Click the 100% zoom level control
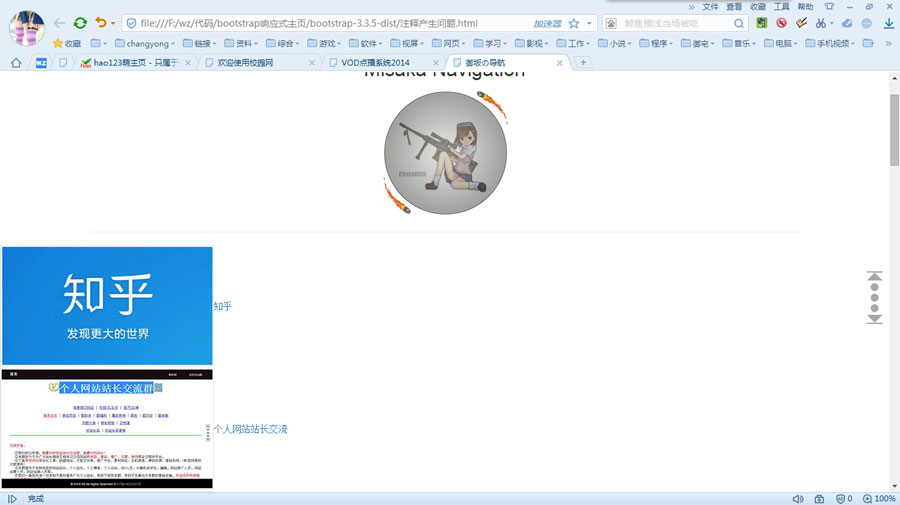 [x=879, y=498]
